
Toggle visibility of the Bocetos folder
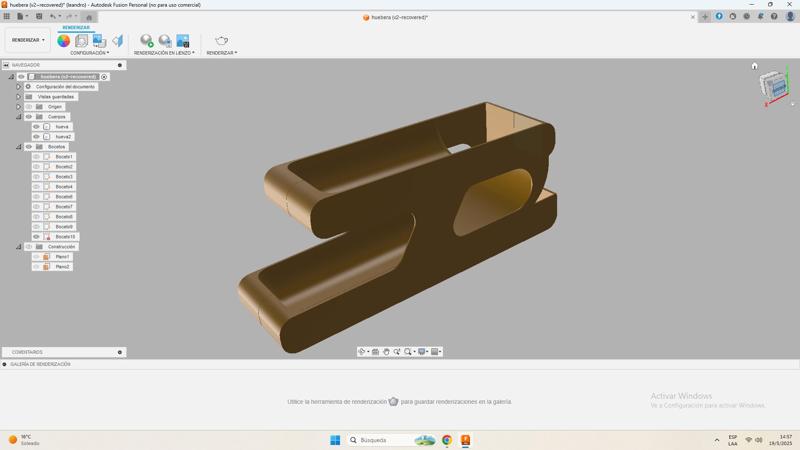pyautogui.click(x=29, y=147)
